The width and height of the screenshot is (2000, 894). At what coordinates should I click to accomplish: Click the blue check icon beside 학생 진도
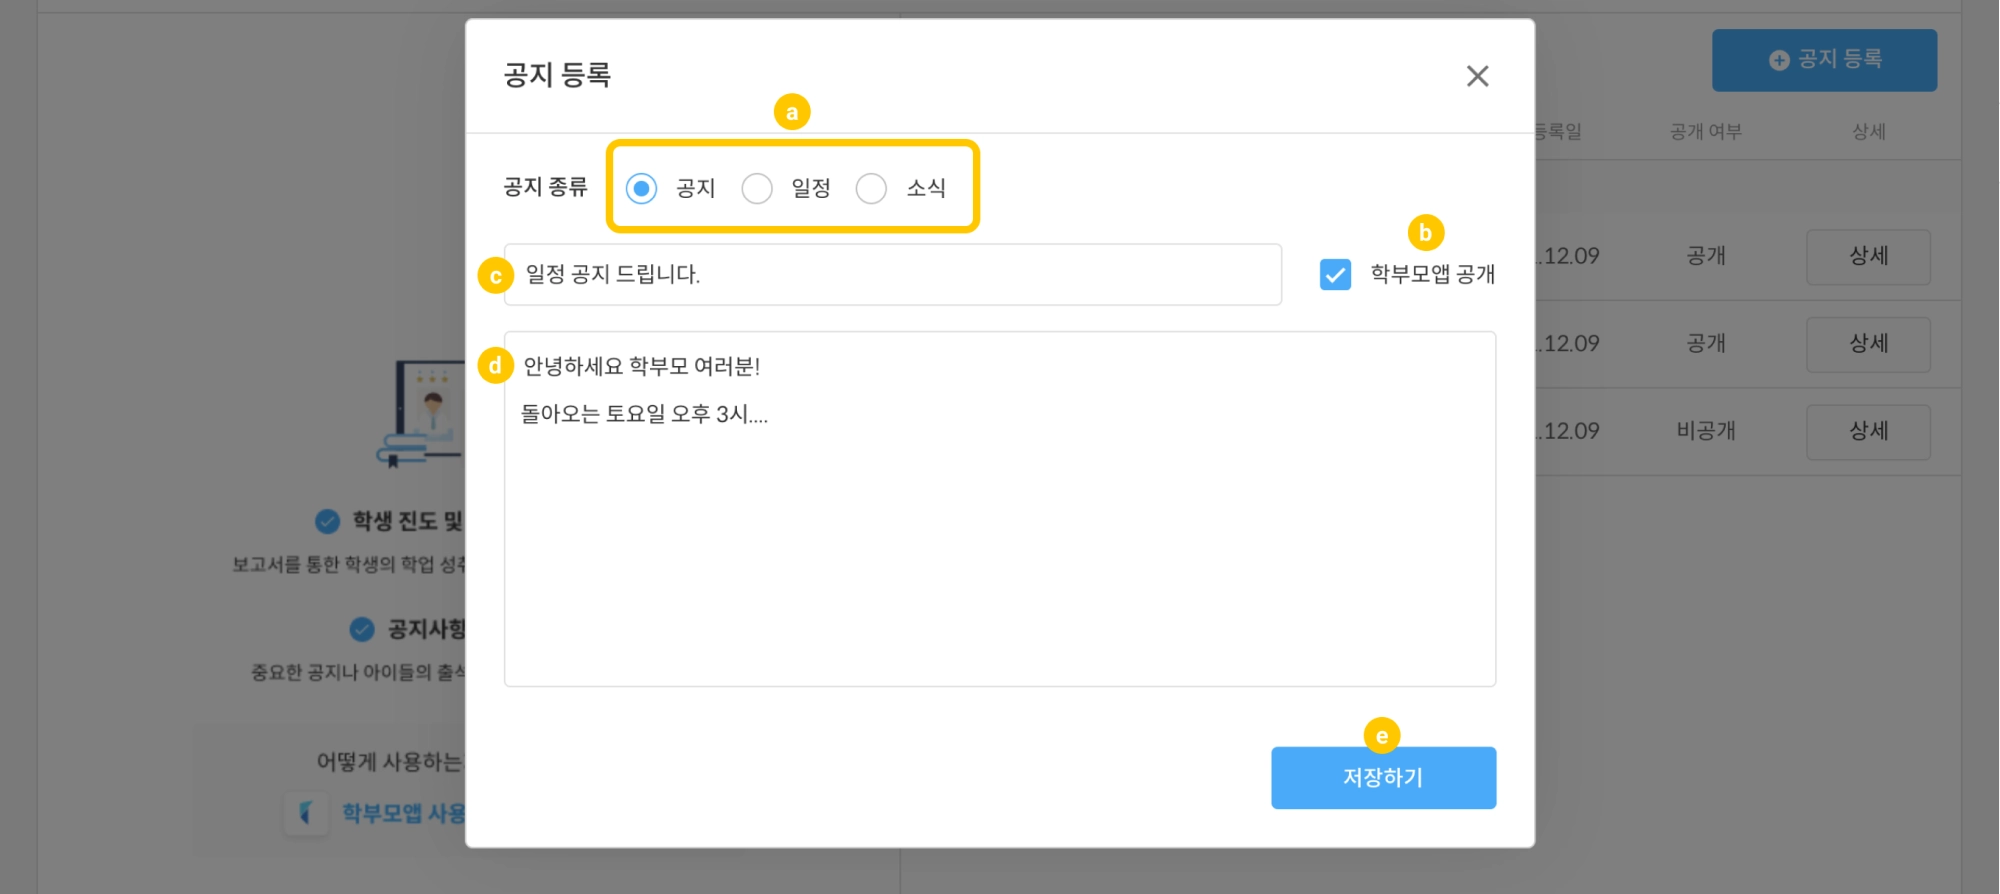327,521
